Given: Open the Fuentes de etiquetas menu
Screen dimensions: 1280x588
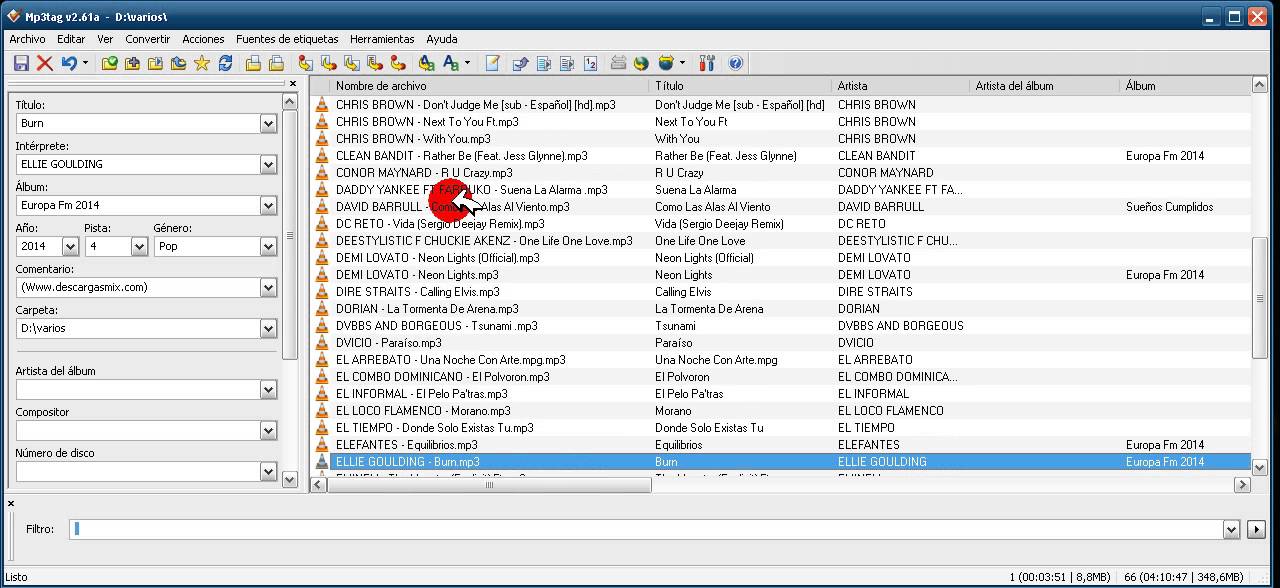Looking at the screenshot, I should pyautogui.click(x=287, y=39).
